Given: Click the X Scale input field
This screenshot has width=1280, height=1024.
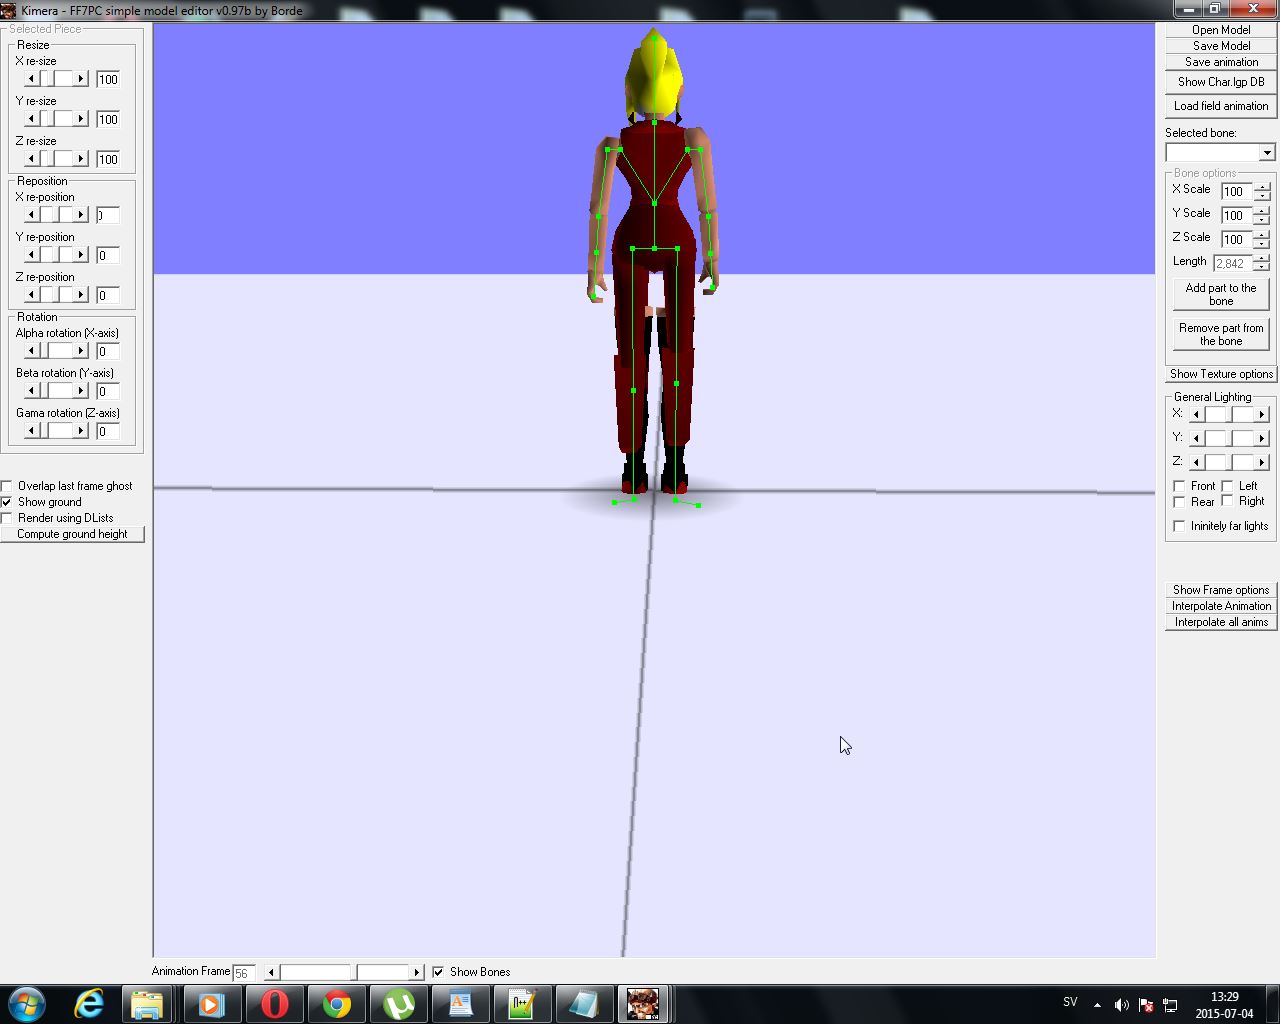Looking at the screenshot, I should coord(1236,191).
